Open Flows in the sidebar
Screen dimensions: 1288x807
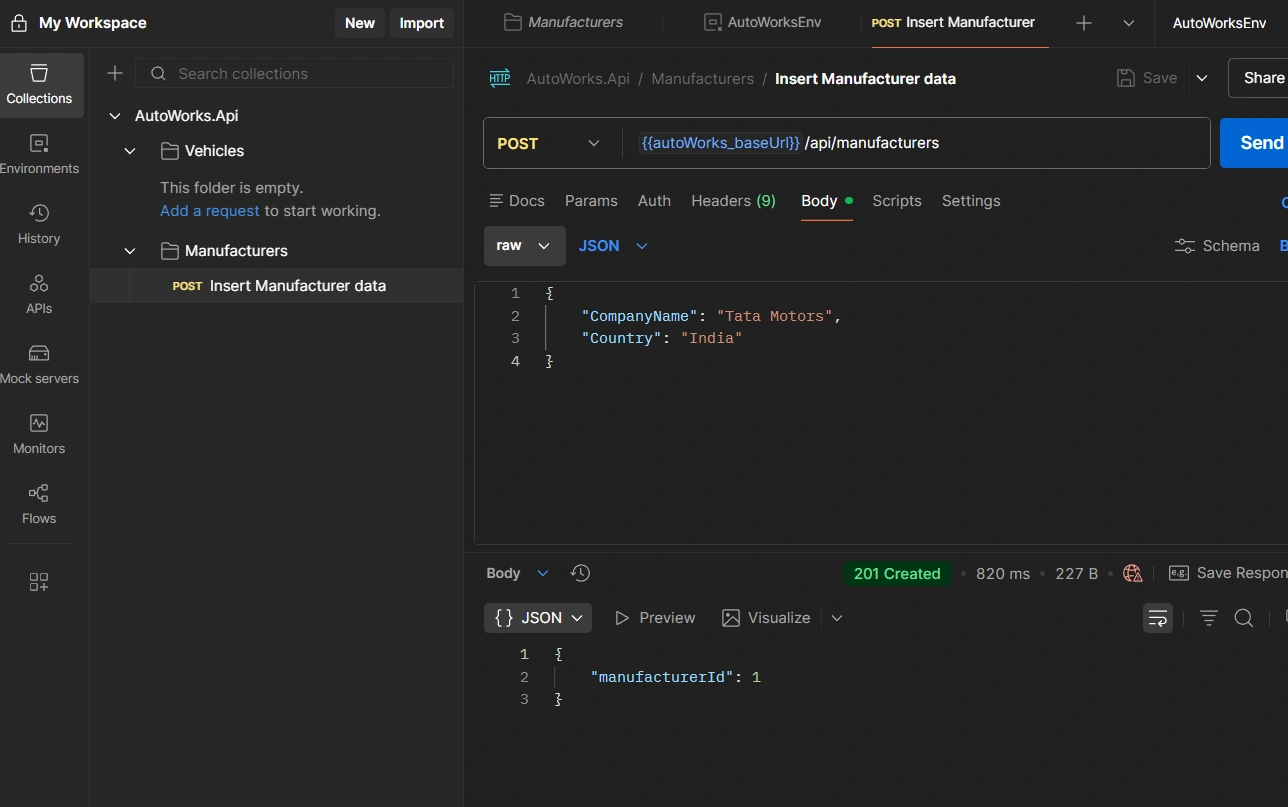[x=39, y=505]
